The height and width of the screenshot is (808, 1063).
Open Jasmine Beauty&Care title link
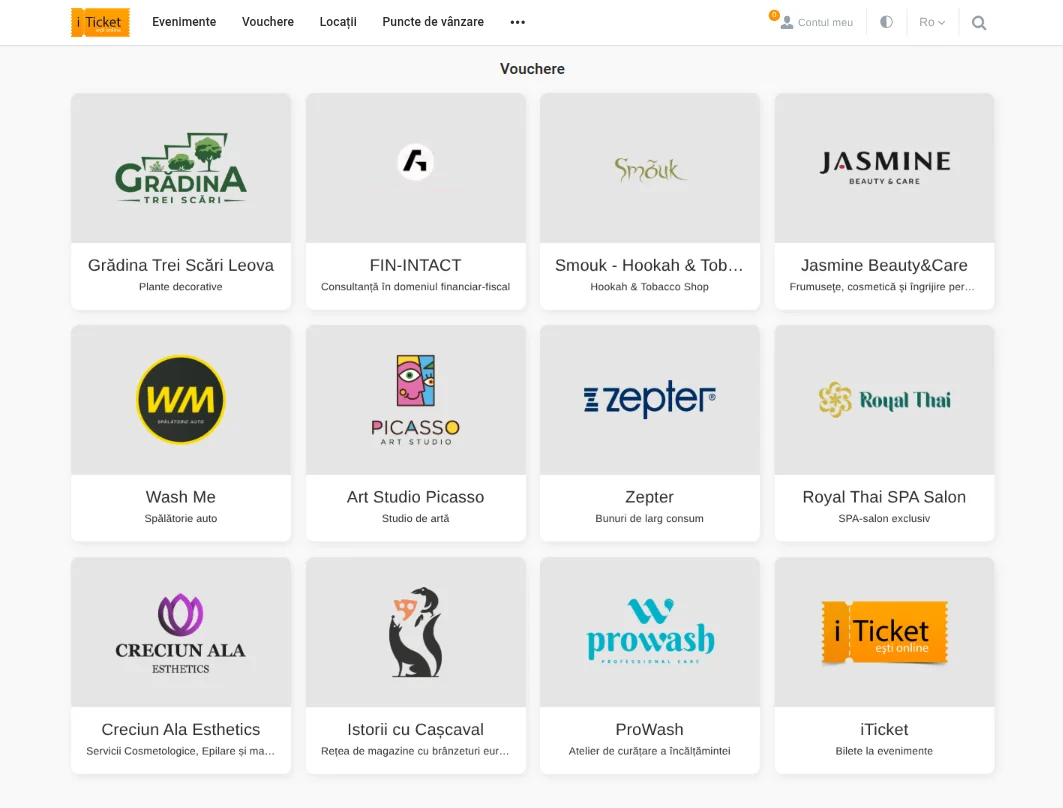884,265
